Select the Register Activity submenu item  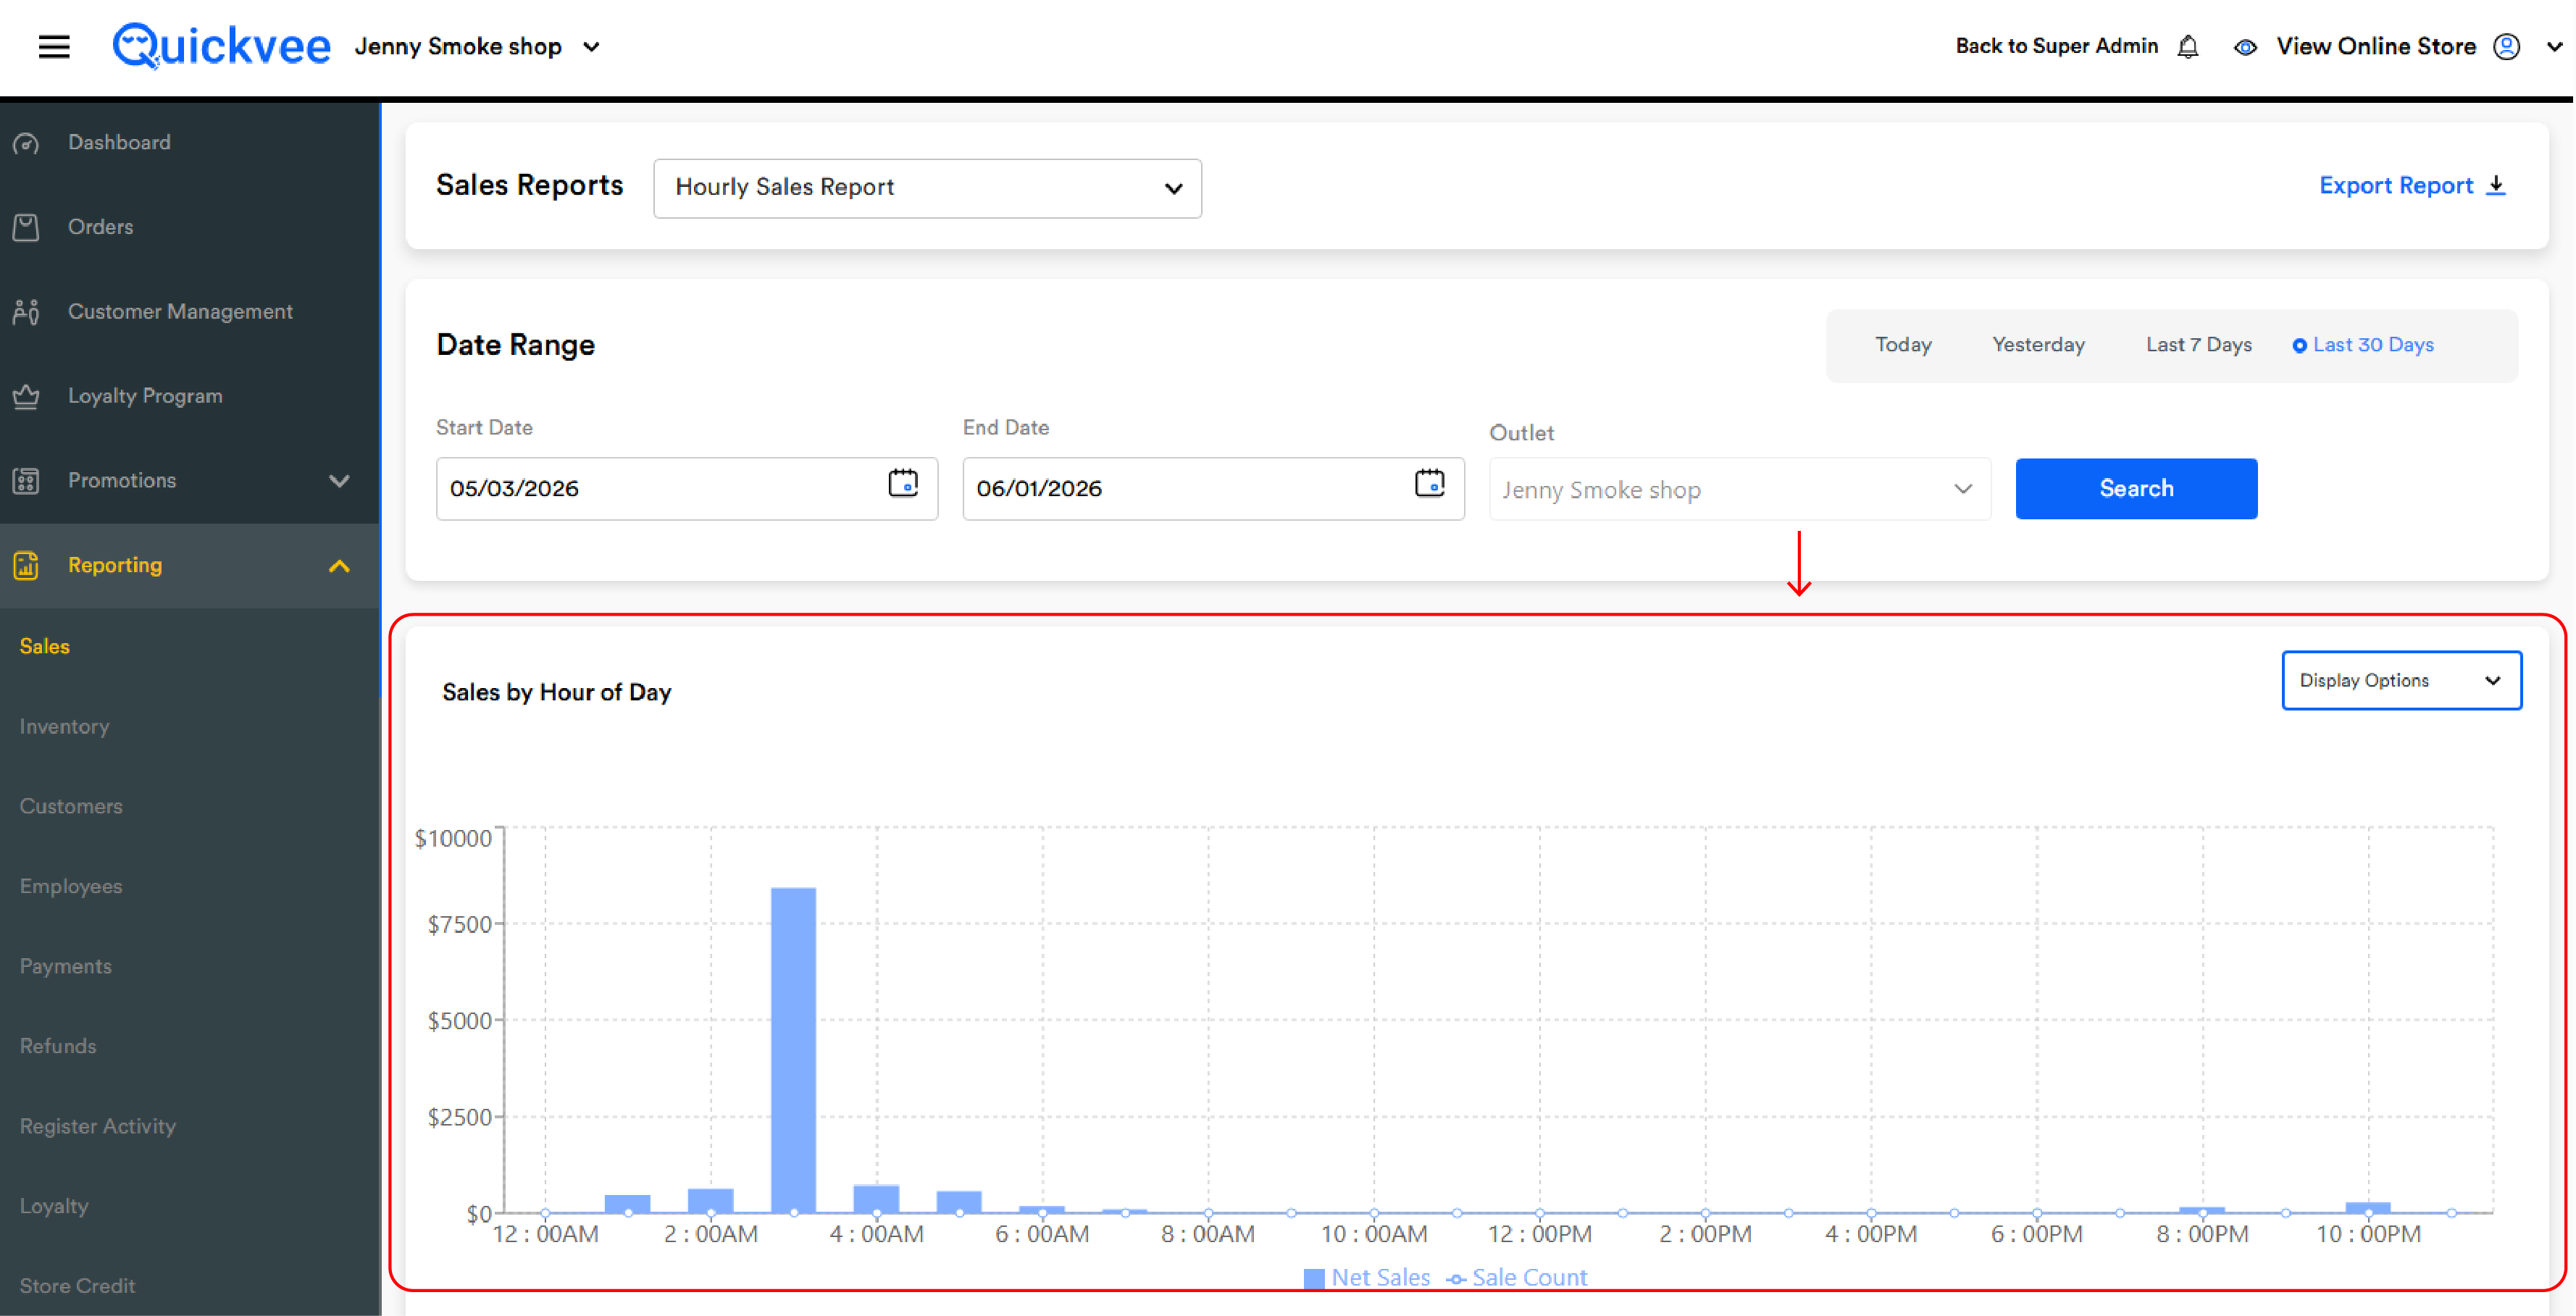click(x=97, y=1126)
